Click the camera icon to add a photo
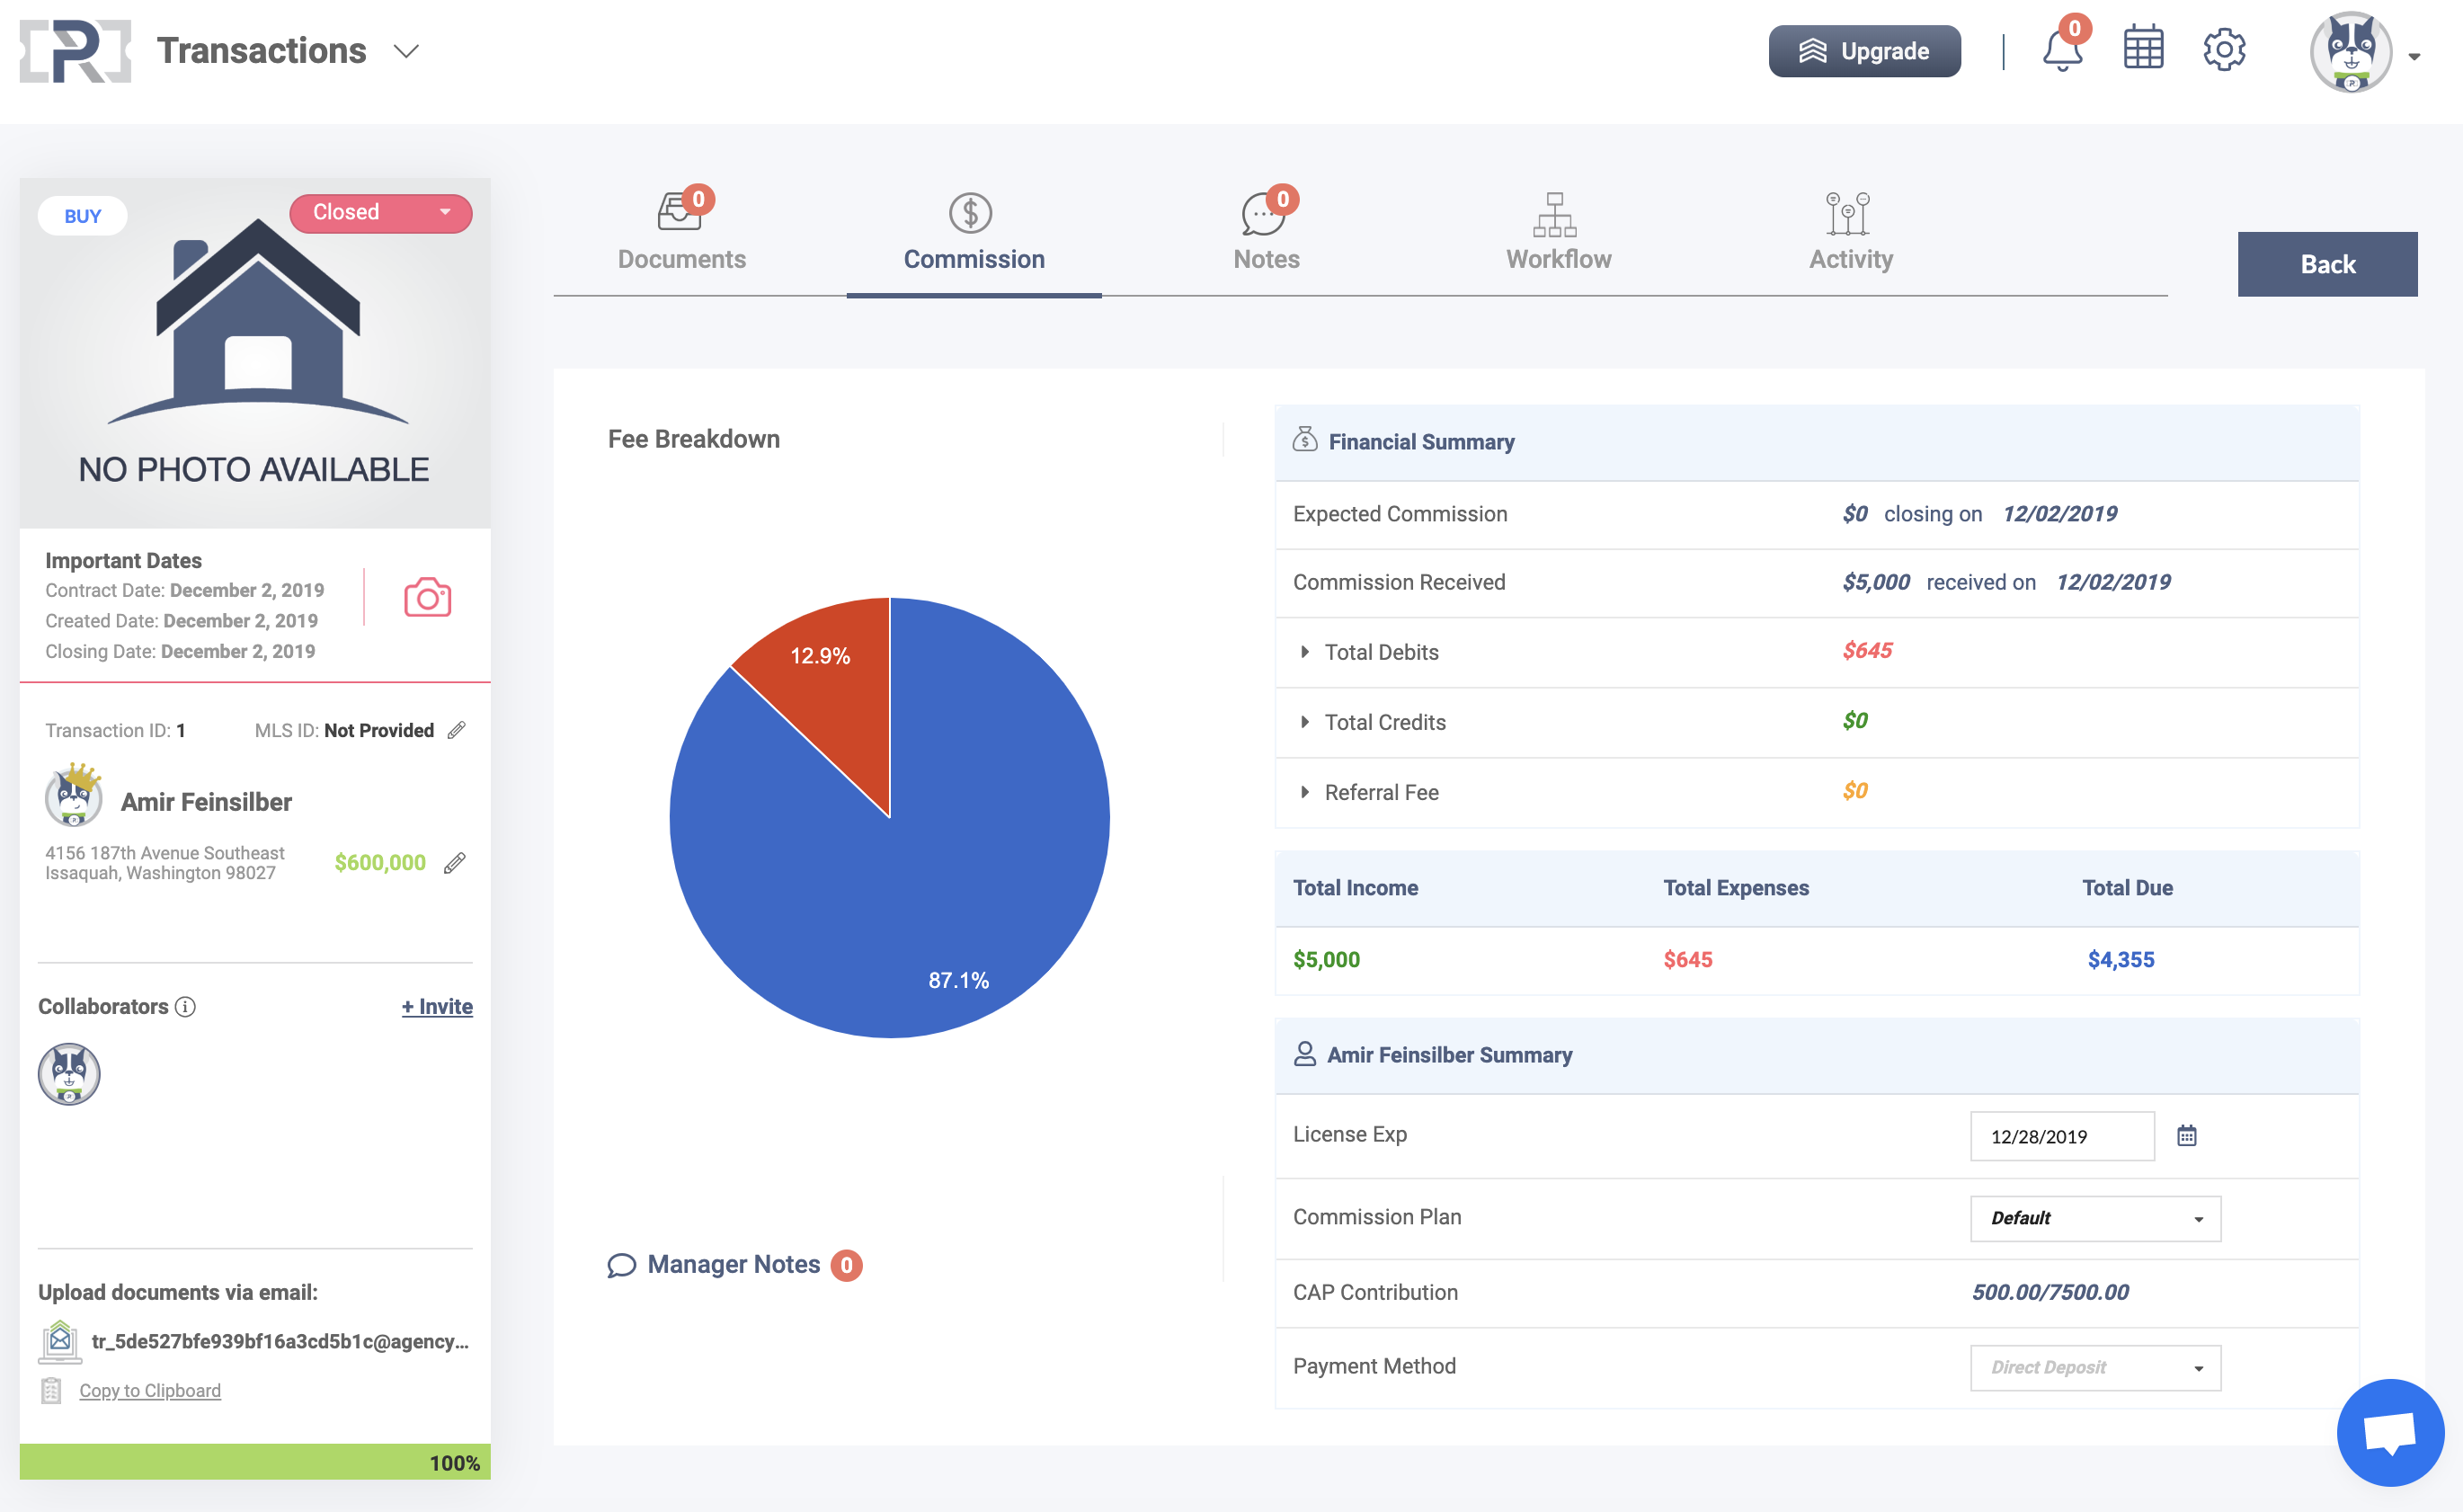2463x1512 pixels. coord(428,598)
